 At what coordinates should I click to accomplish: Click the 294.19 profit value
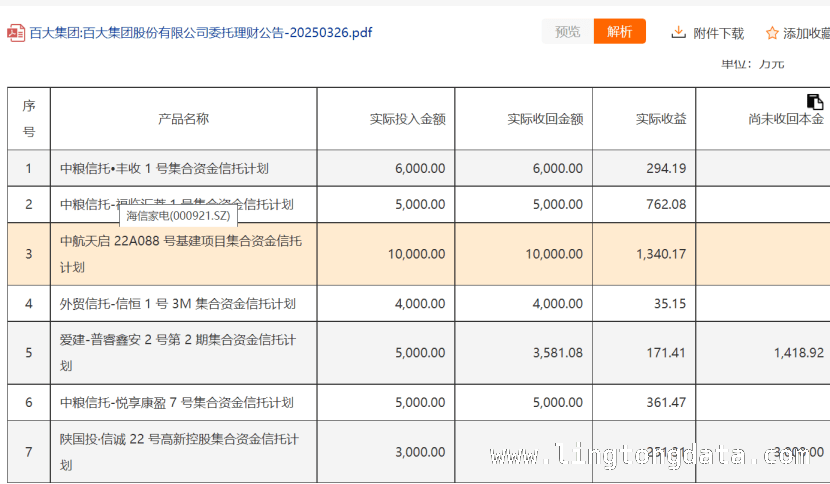click(x=666, y=168)
